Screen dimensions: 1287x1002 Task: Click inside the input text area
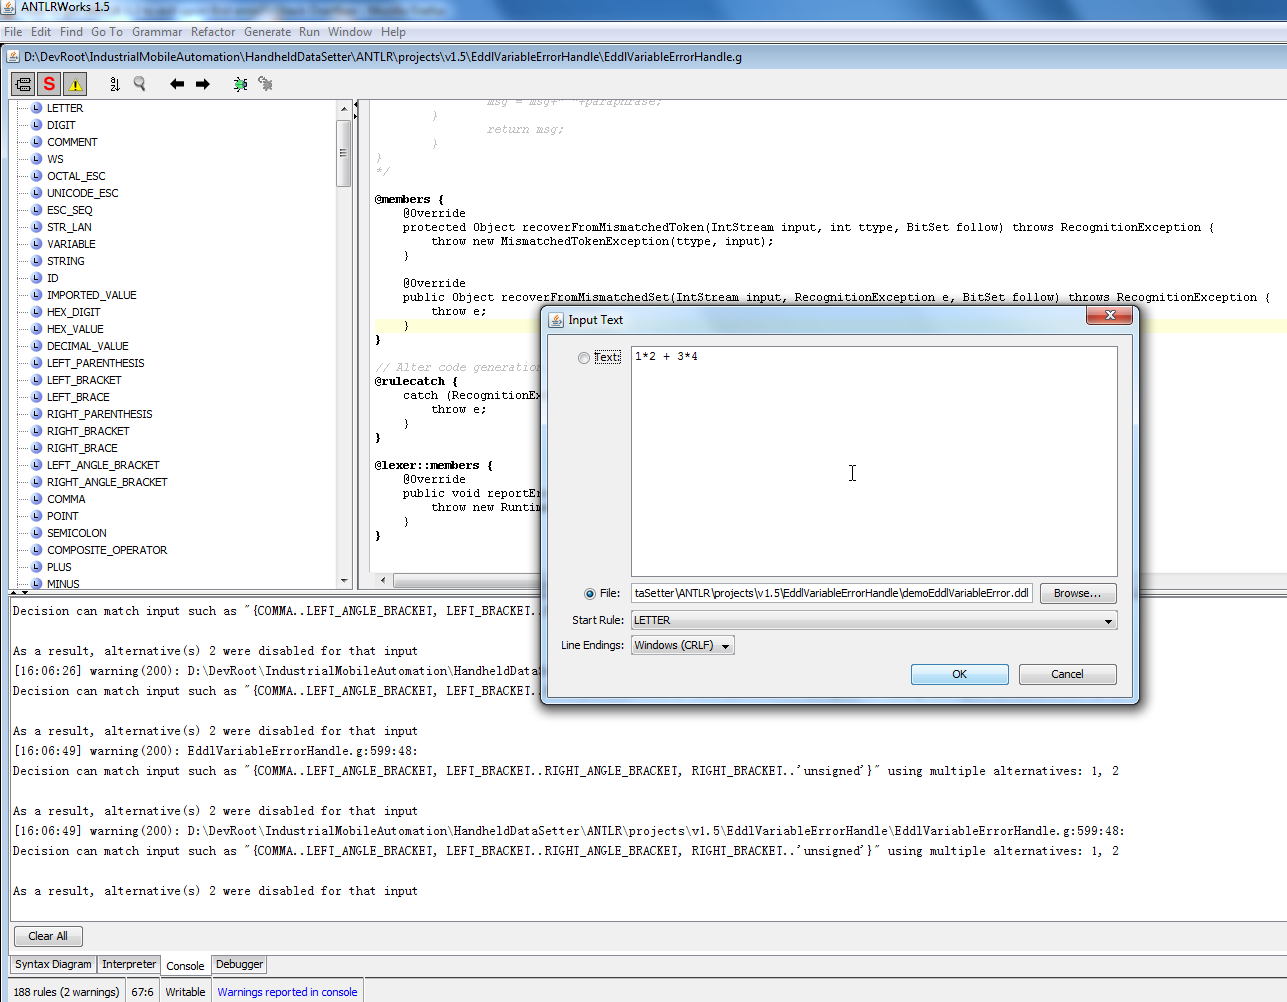coord(874,461)
